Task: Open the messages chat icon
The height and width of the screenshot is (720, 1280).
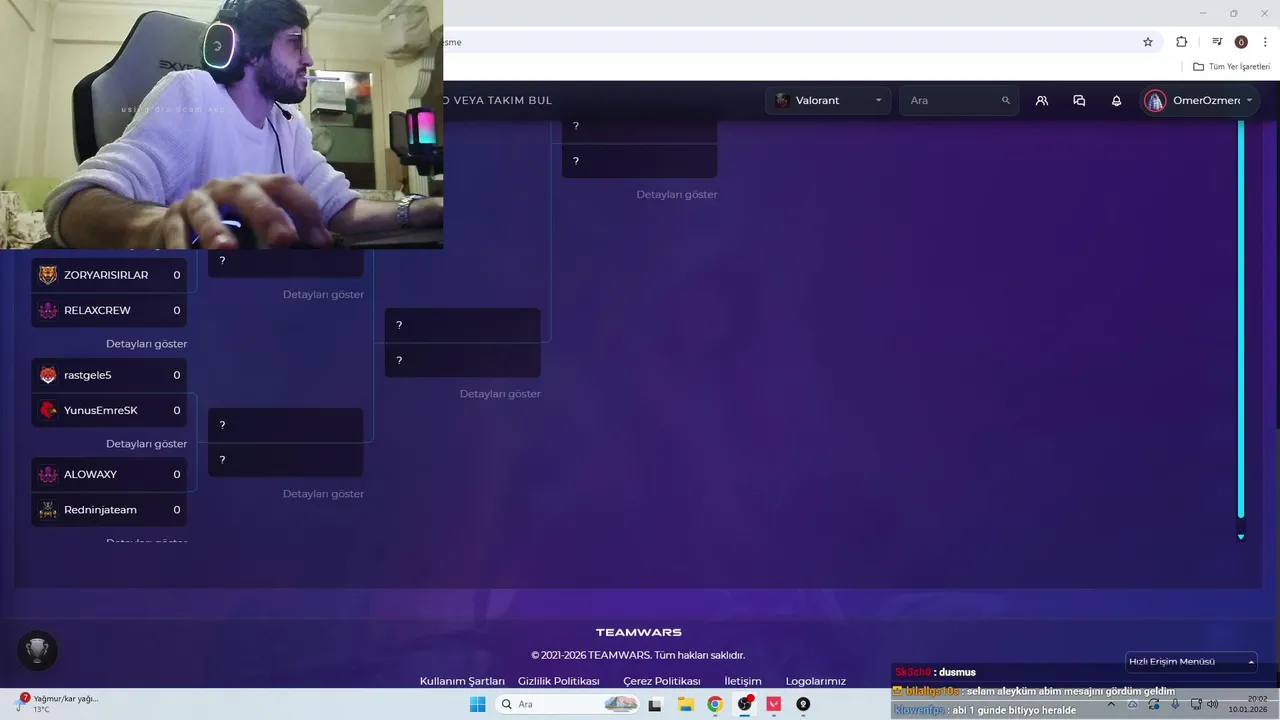Action: pyautogui.click(x=1079, y=100)
